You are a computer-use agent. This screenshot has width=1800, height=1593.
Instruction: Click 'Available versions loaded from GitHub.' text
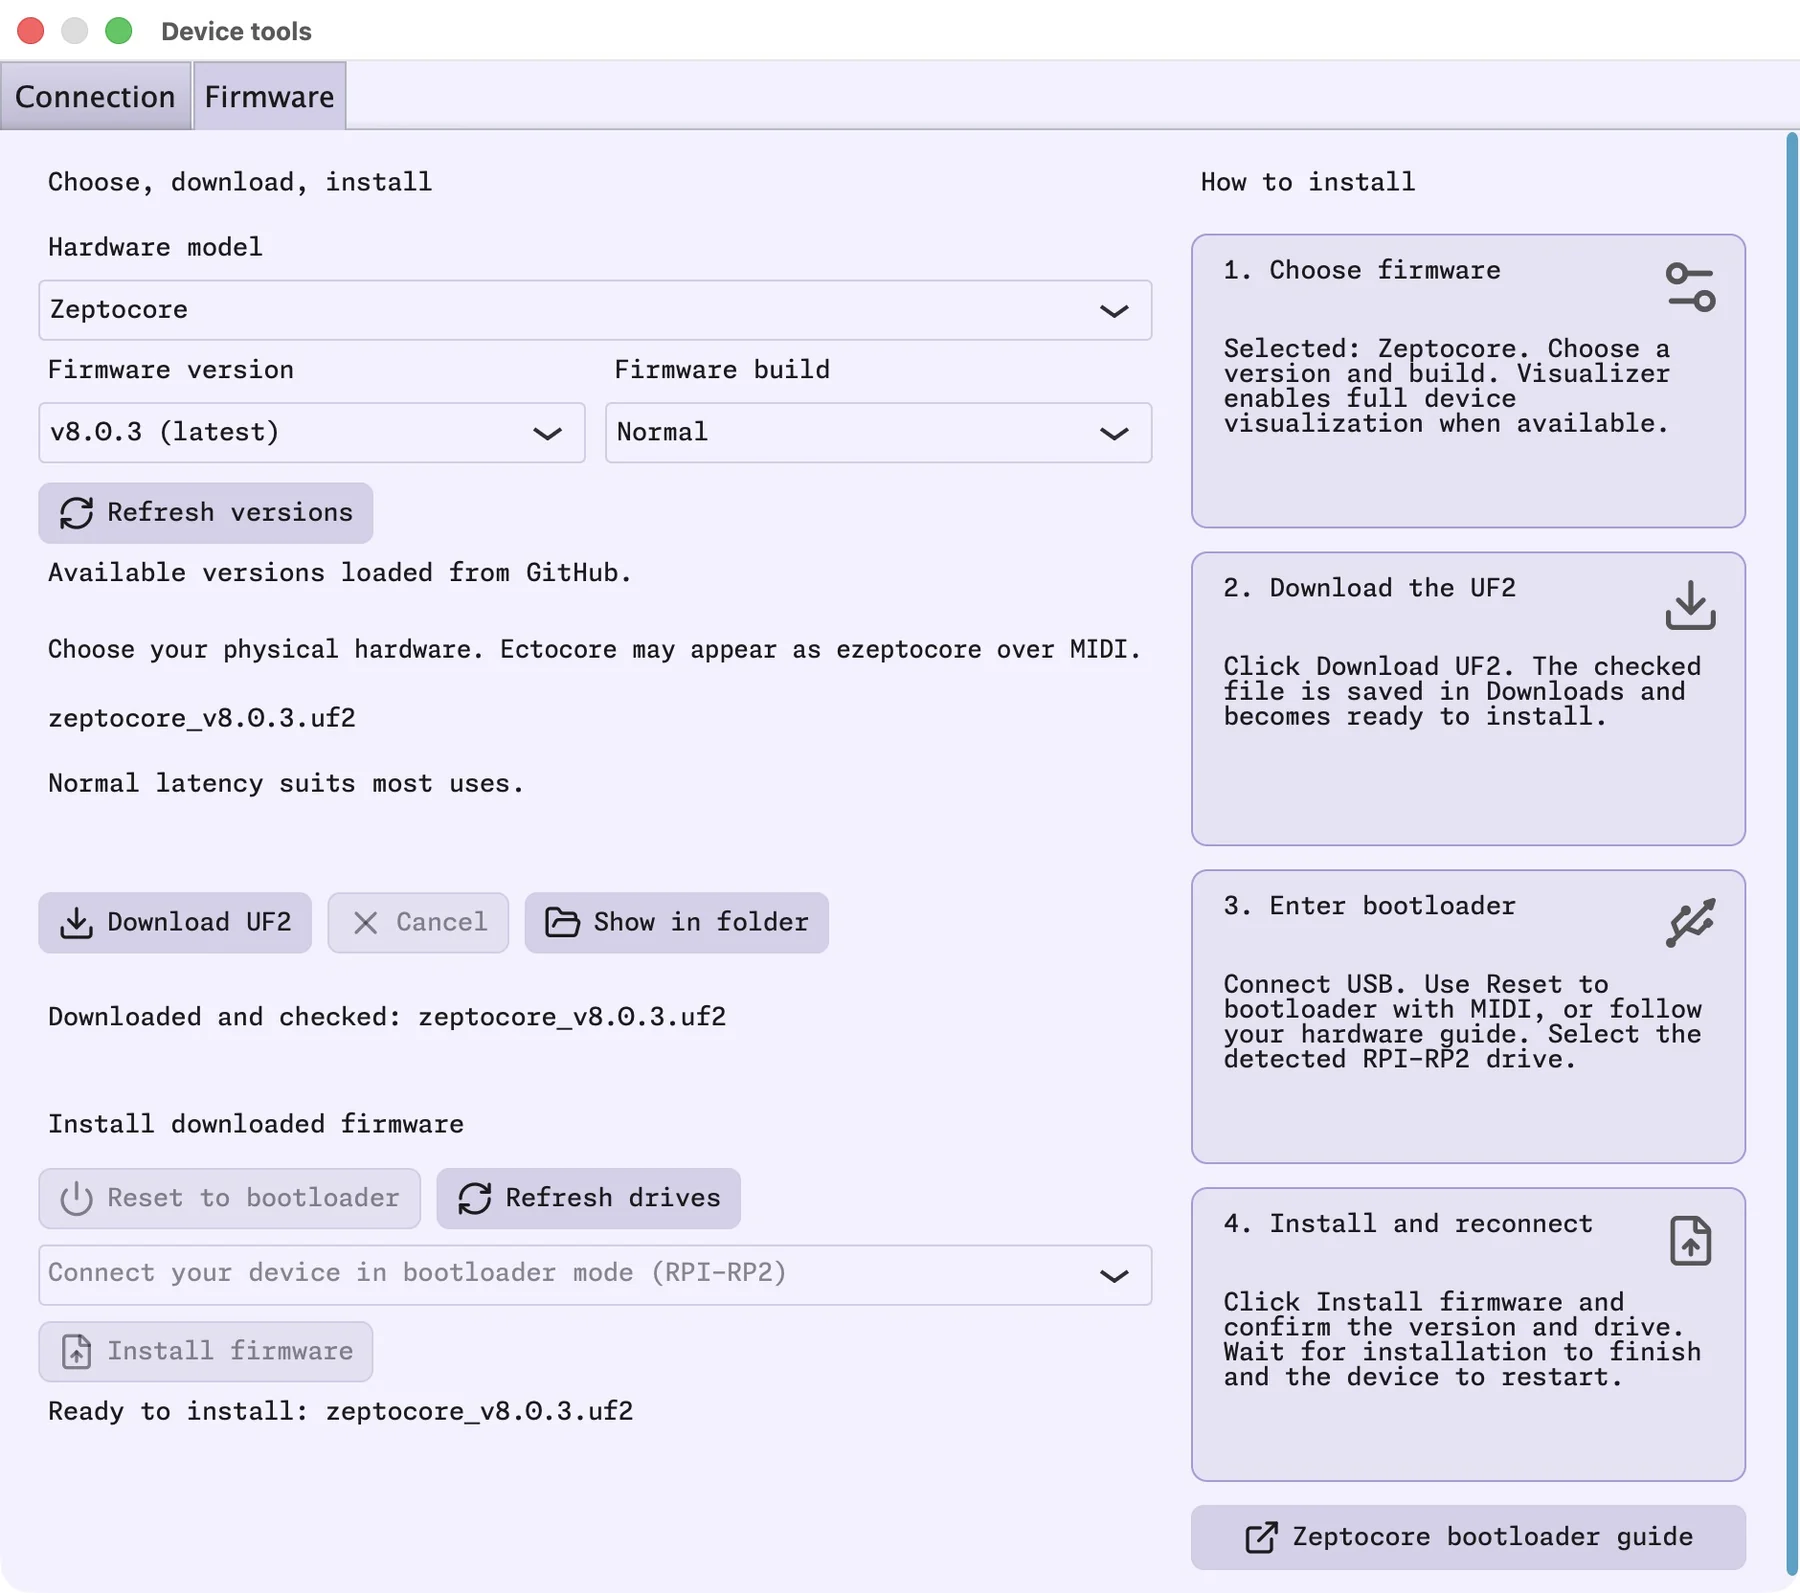coord(340,573)
